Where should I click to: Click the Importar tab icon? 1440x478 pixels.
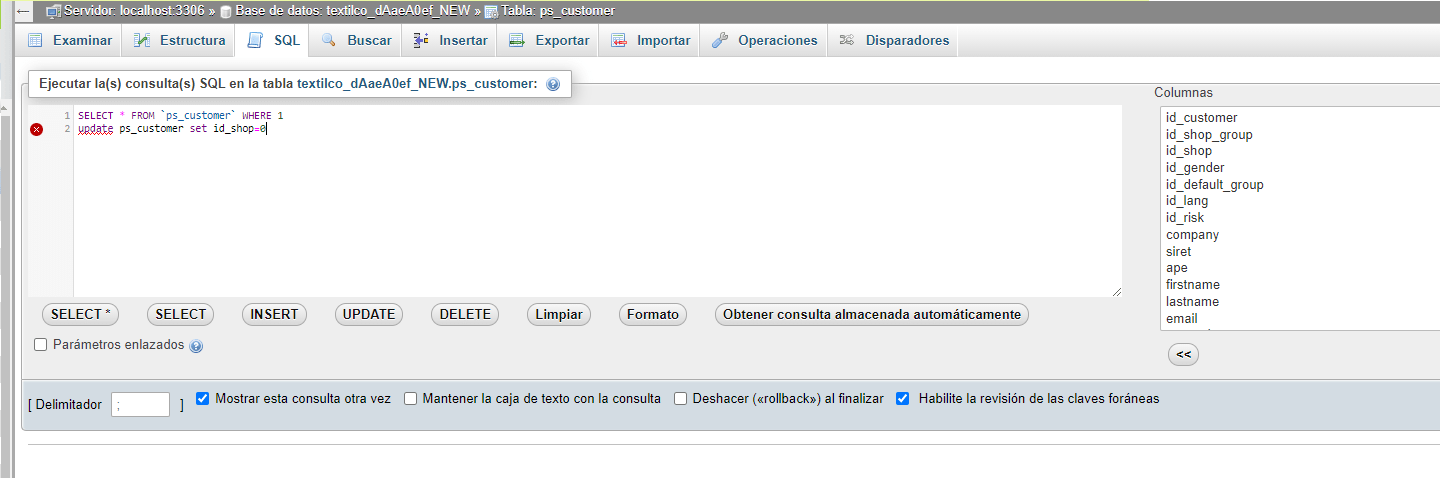619,40
